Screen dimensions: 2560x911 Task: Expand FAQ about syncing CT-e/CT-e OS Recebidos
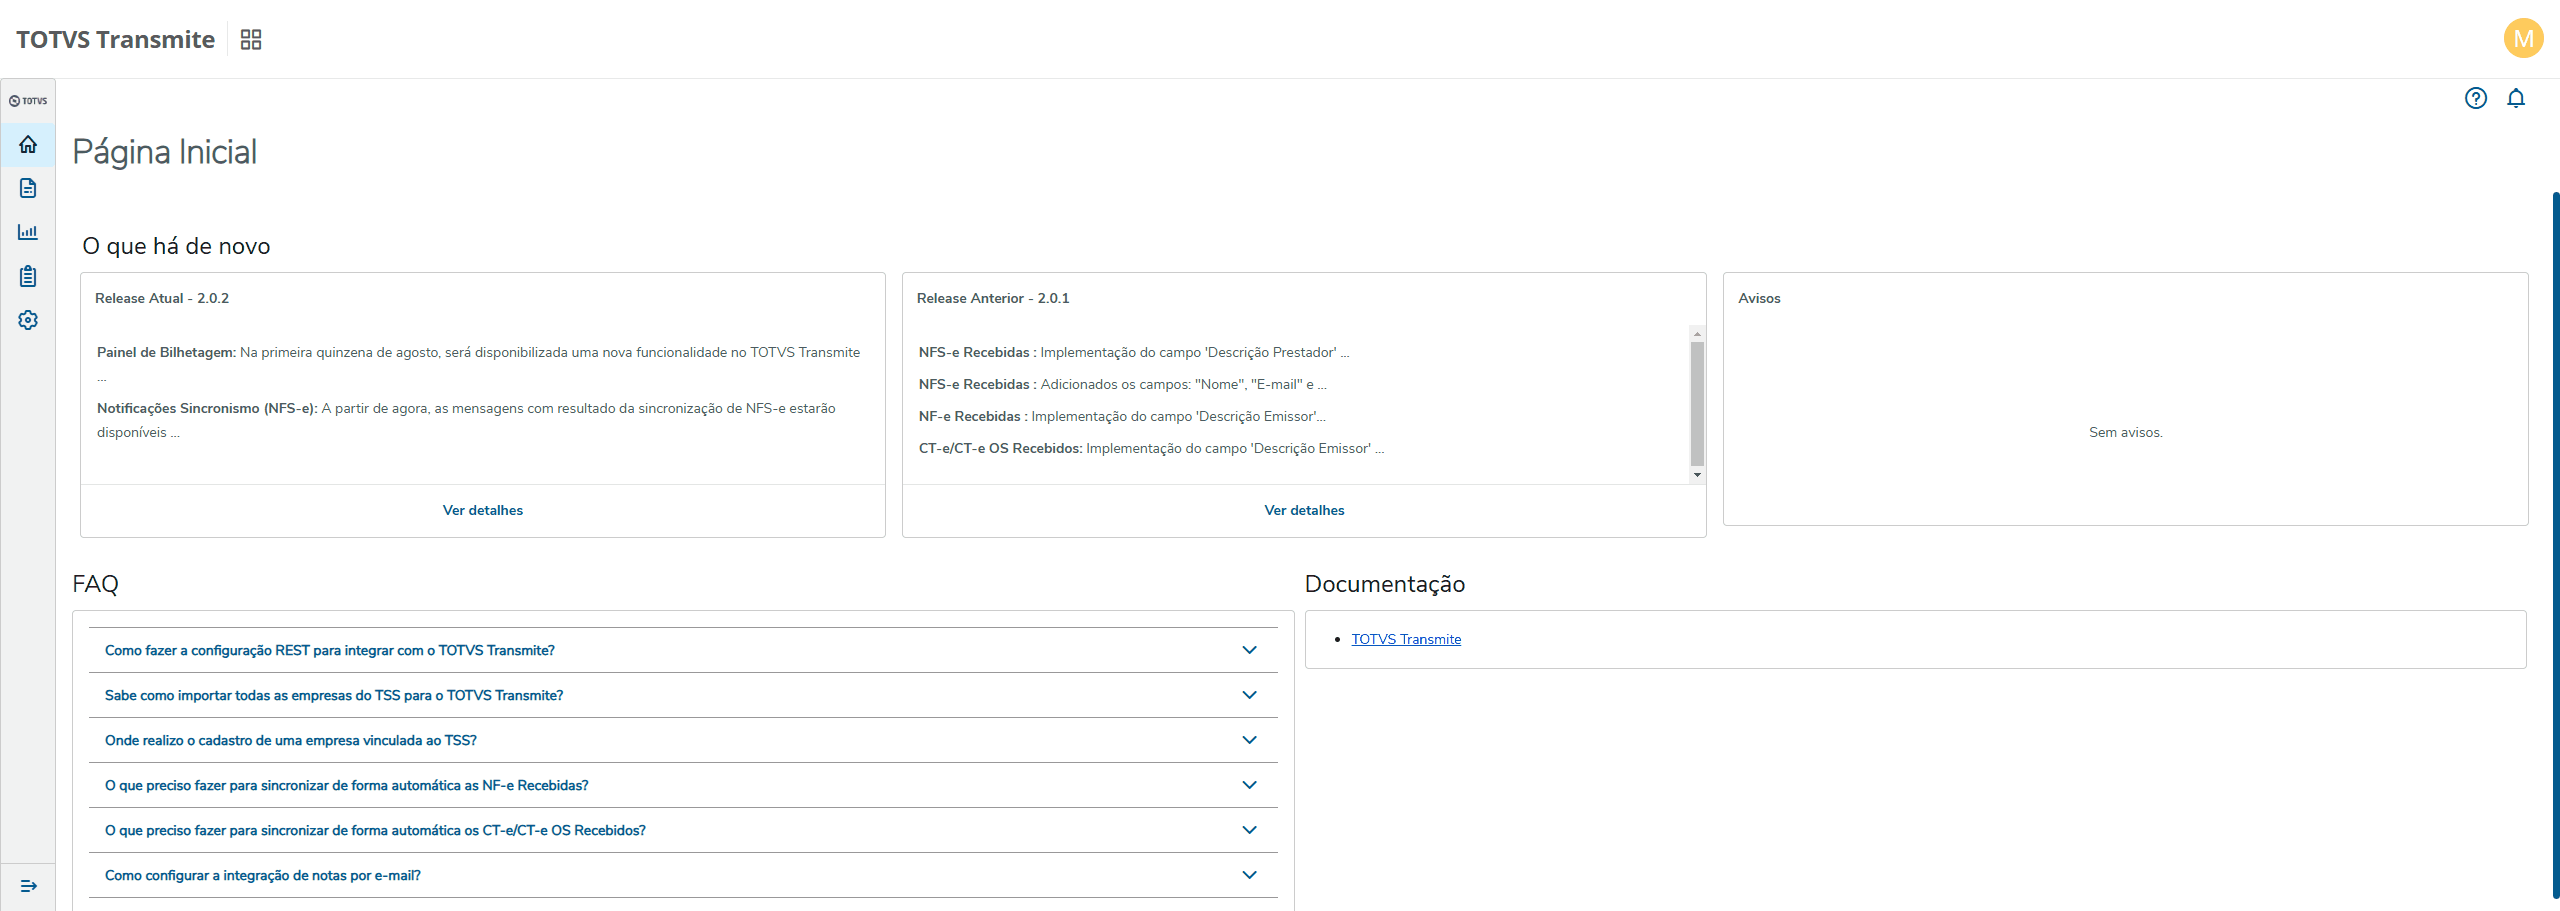[x=683, y=830]
